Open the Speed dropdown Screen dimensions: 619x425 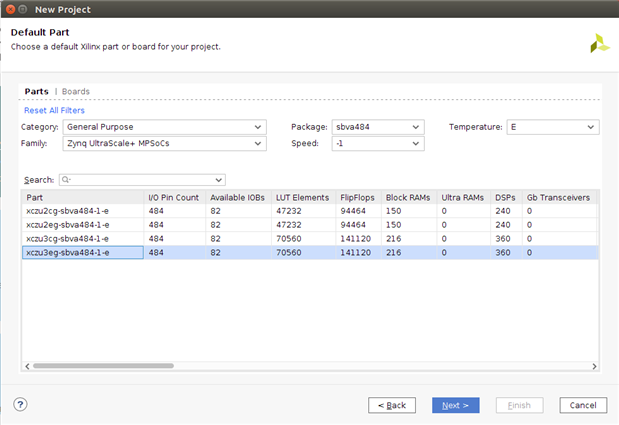pos(377,144)
